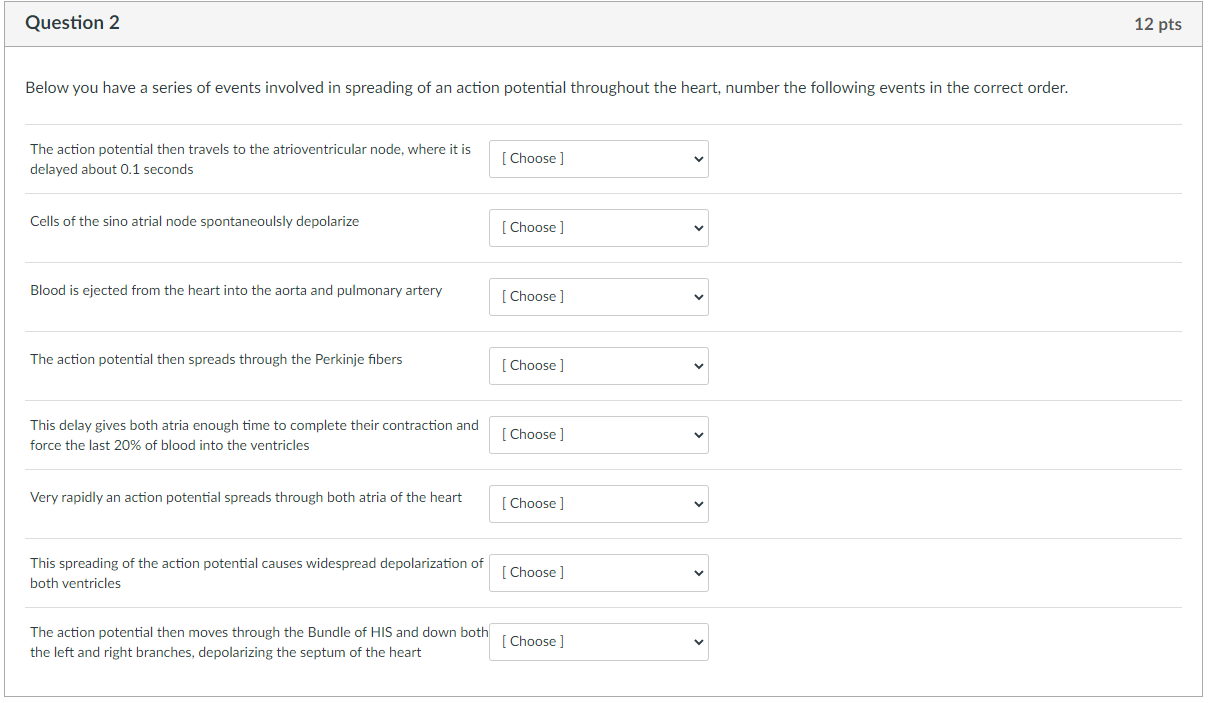This screenshot has width=1217, height=703.
Task: Click the text about atrioventricular node delay
Action: tap(250, 159)
